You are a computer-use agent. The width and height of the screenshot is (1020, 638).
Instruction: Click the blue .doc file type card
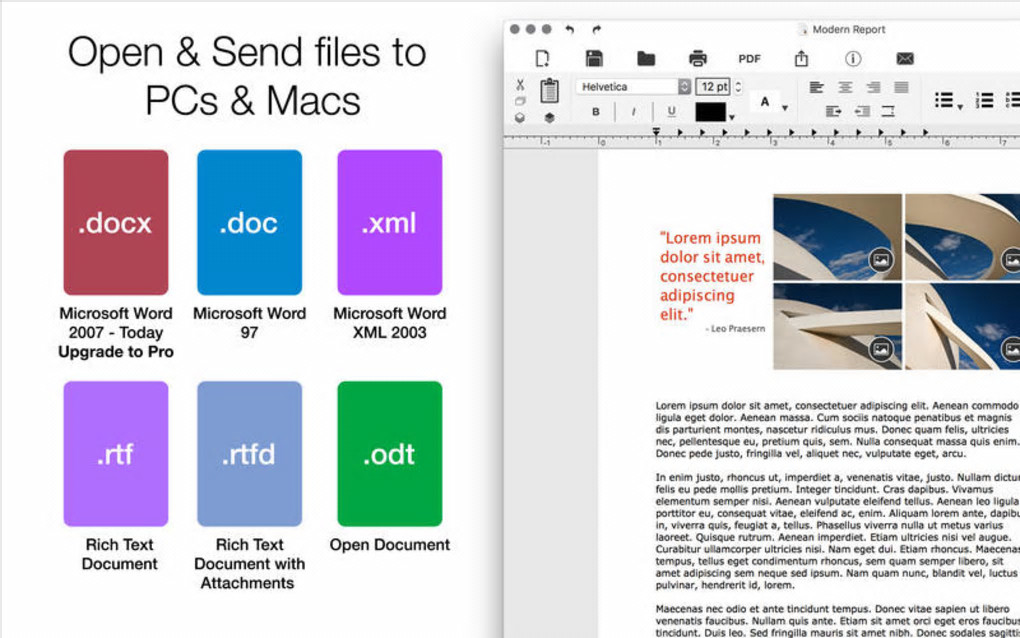click(x=249, y=222)
